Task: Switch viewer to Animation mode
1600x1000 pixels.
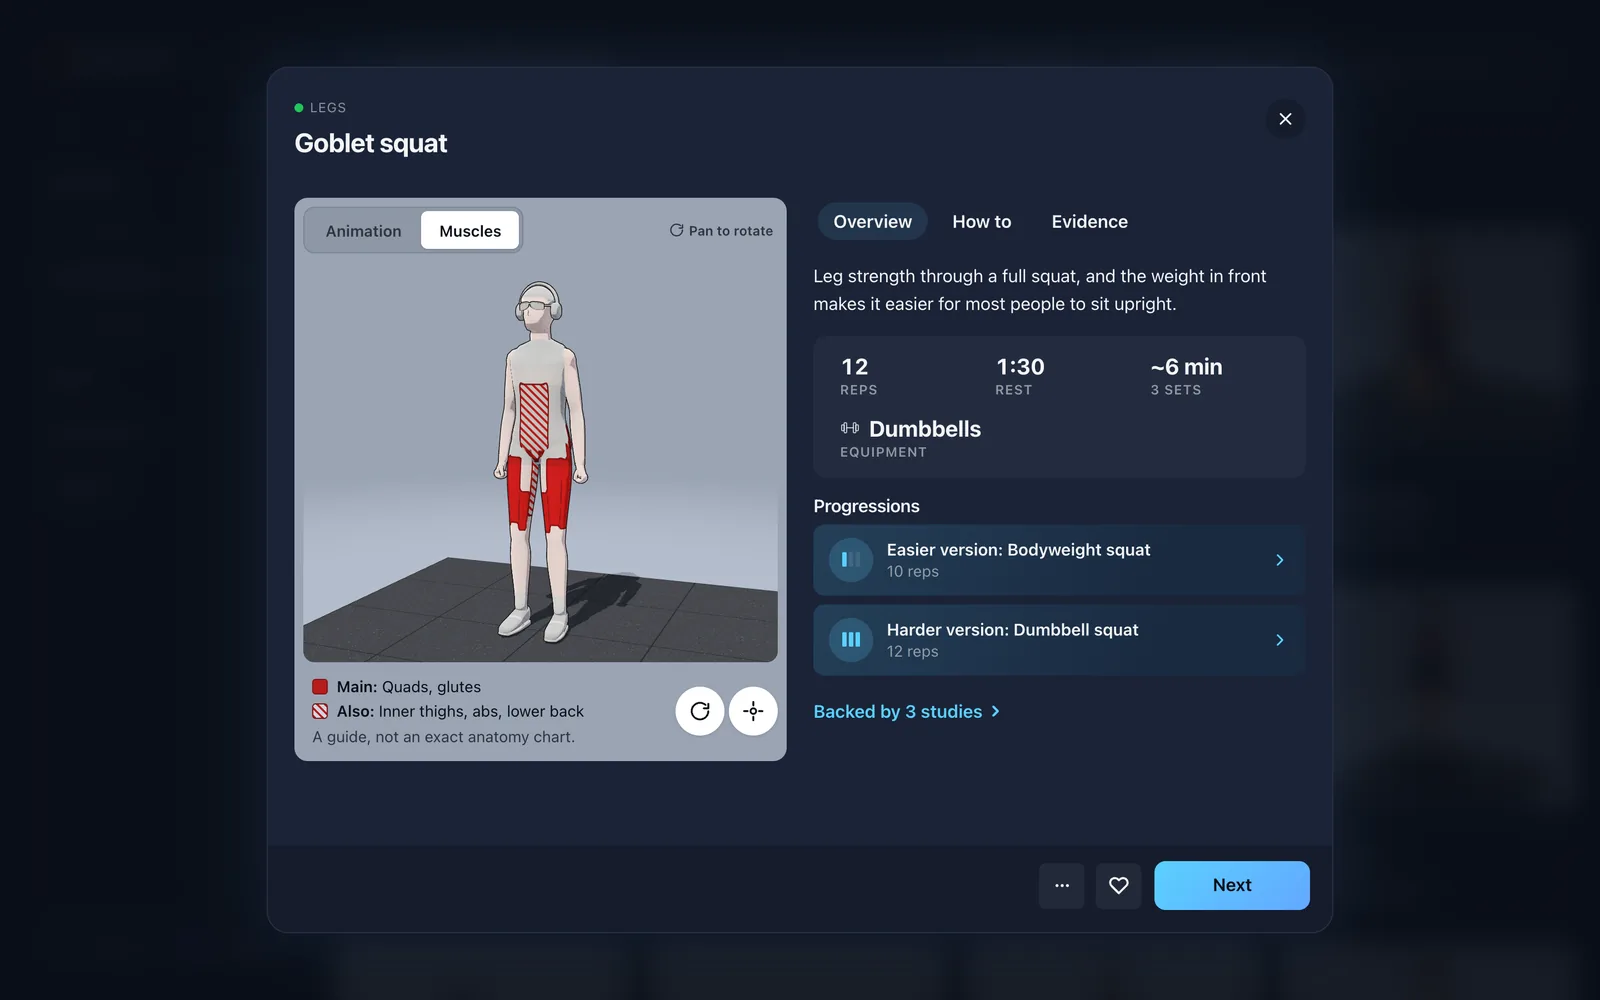Action: coord(363,231)
